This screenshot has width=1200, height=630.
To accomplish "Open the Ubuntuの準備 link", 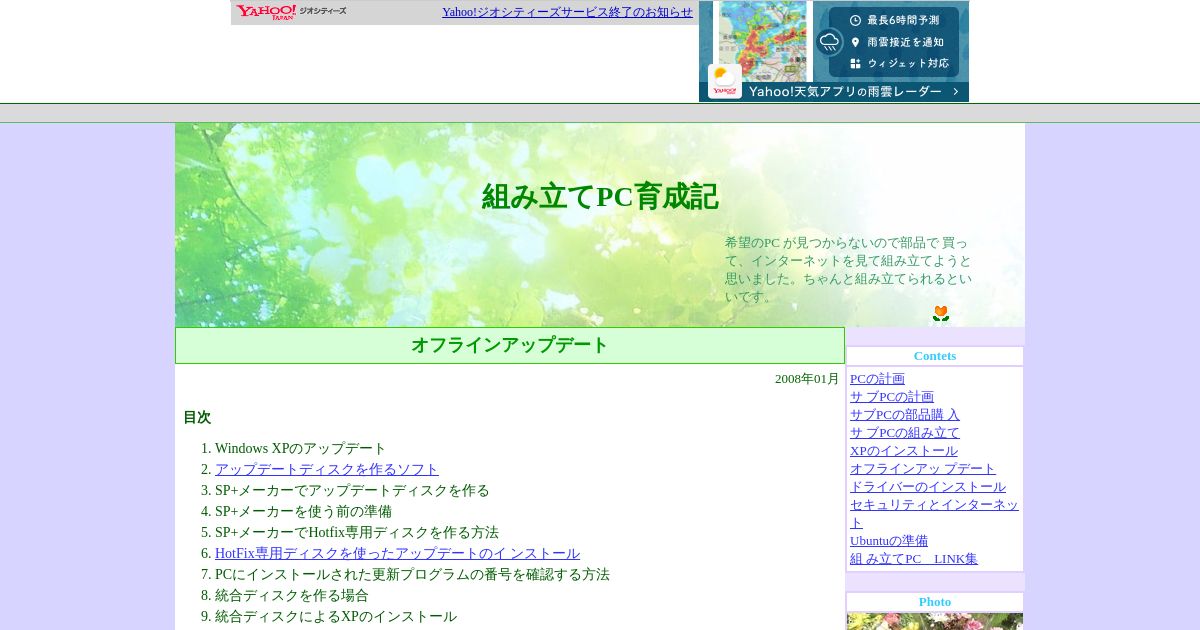I will tap(889, 541).
